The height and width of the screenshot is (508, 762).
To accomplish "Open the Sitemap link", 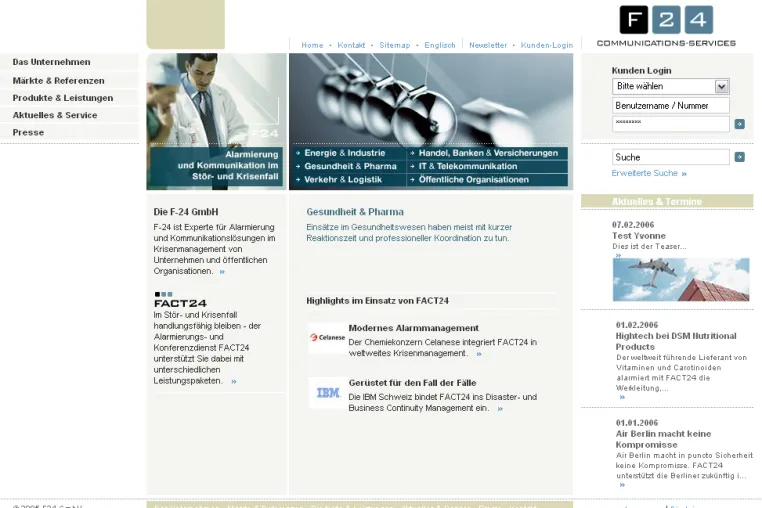I will 395,45.
